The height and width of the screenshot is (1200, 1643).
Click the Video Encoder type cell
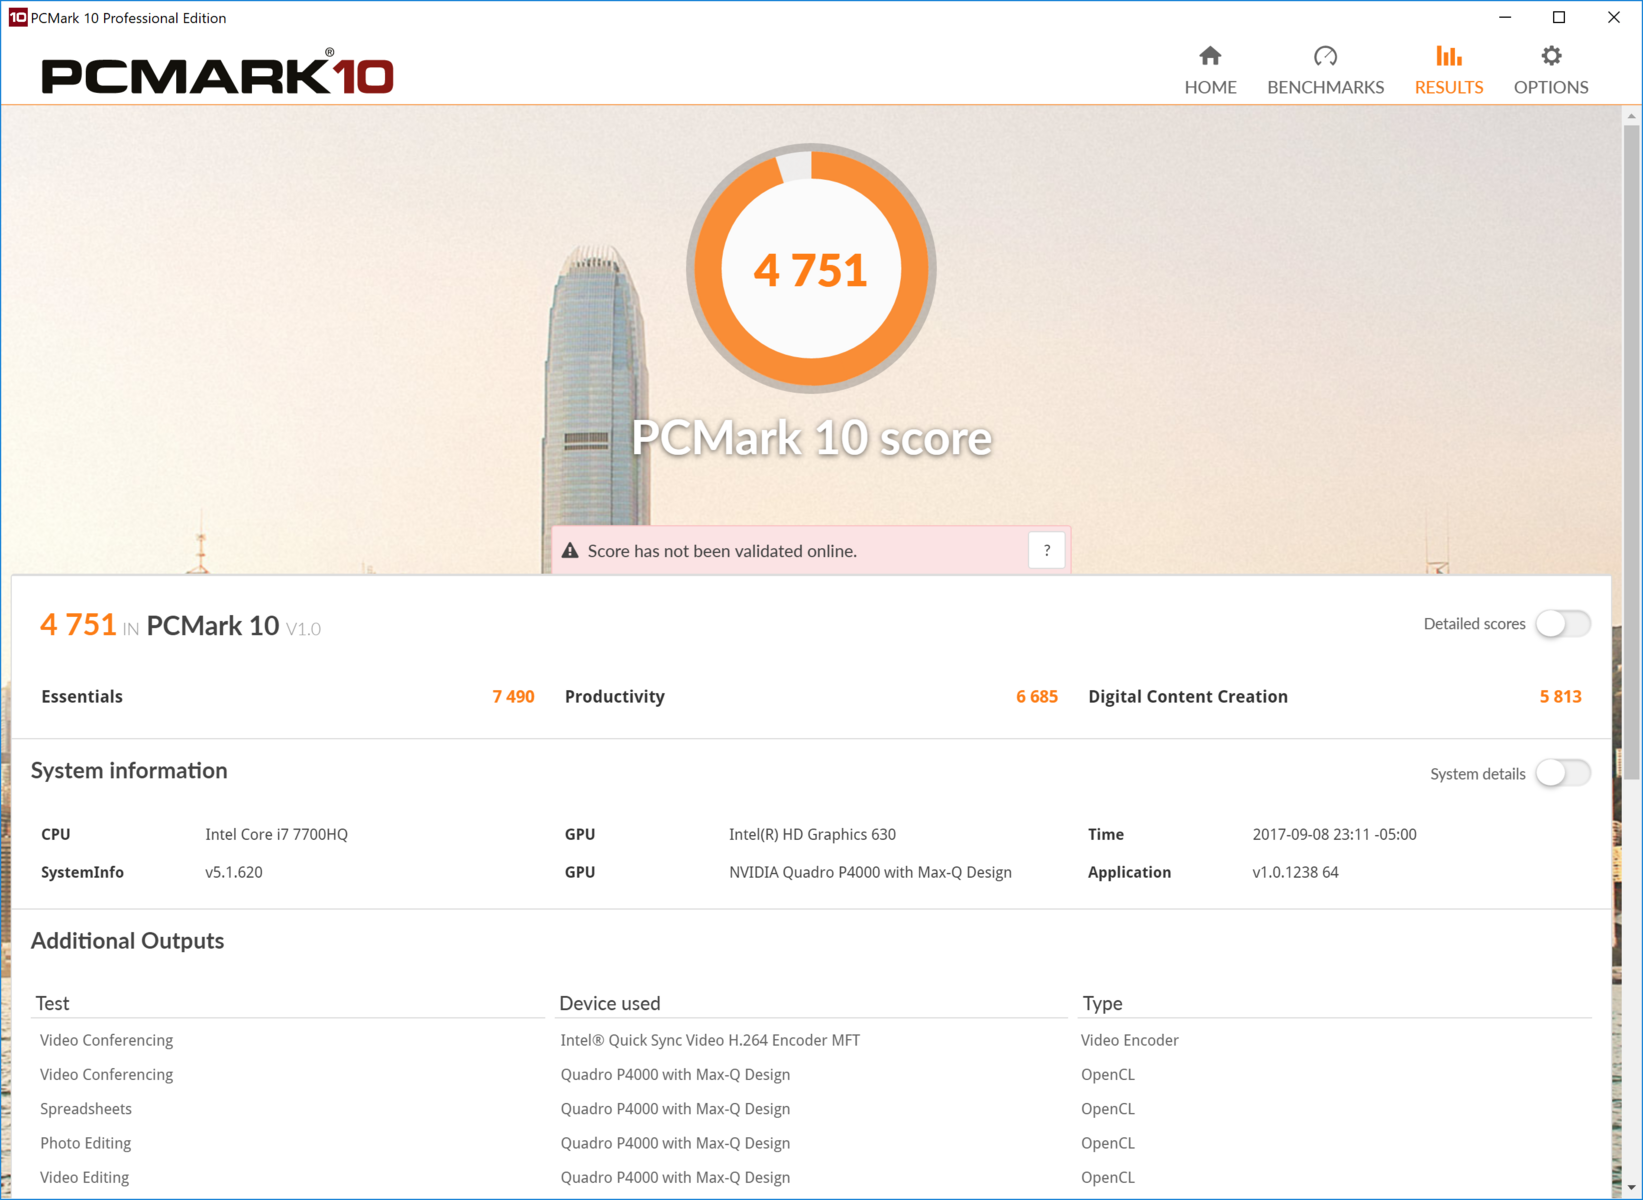coord(1129,1040)
